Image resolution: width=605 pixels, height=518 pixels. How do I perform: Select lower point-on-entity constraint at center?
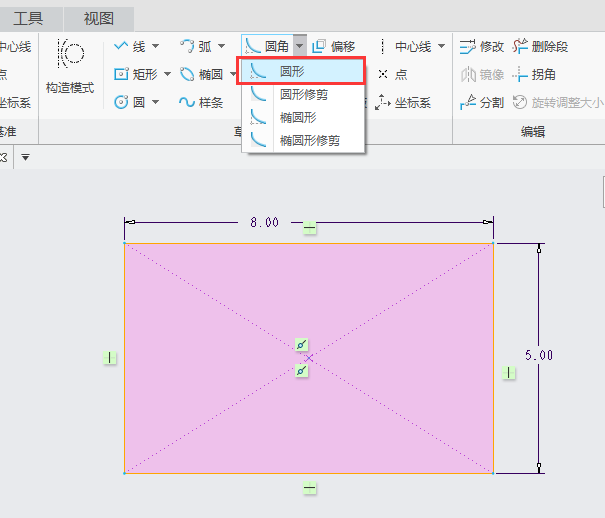pyautogui.click(x=301, y=371)
